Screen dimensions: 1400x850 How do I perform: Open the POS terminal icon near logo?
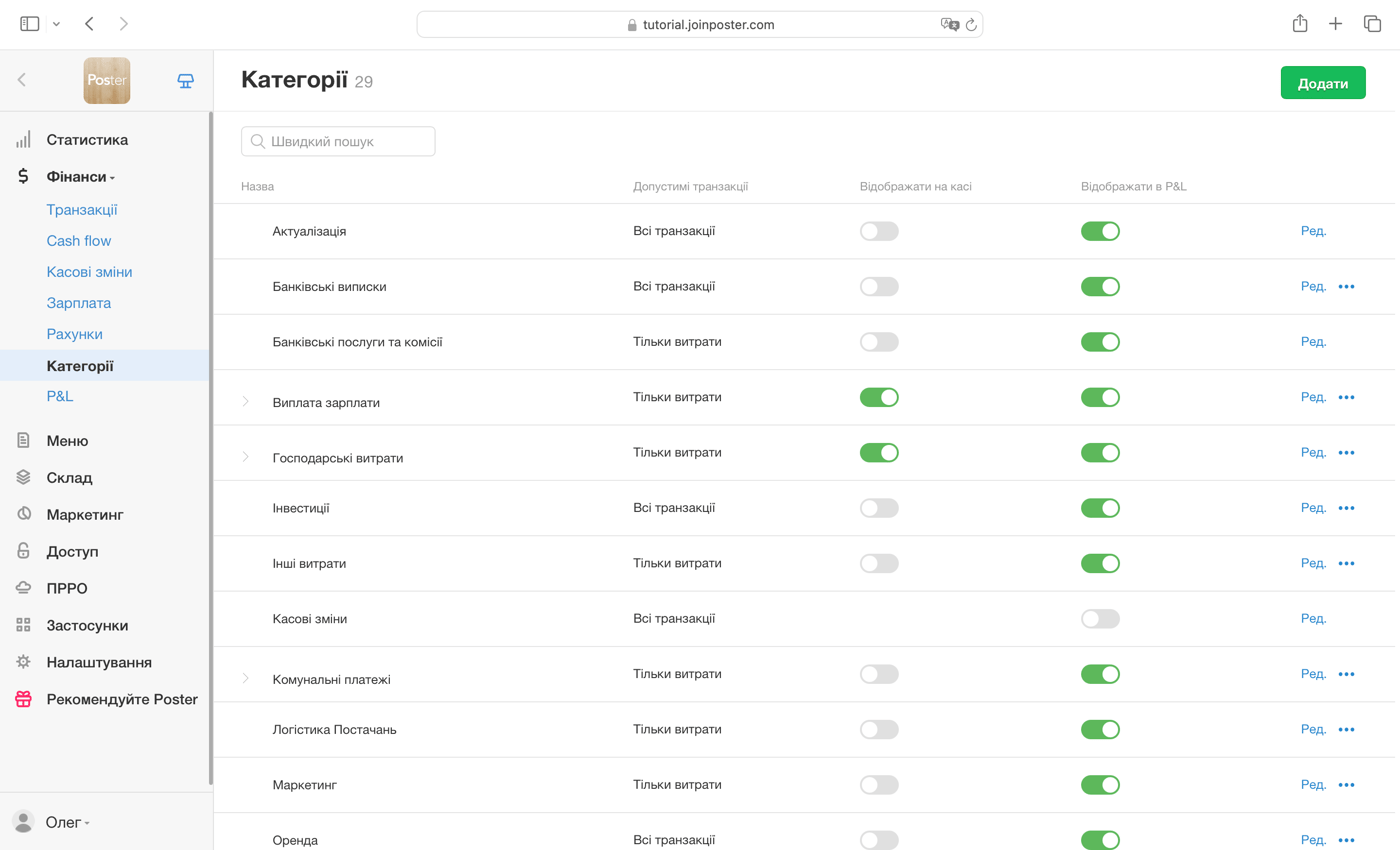(x=185, y=81)
